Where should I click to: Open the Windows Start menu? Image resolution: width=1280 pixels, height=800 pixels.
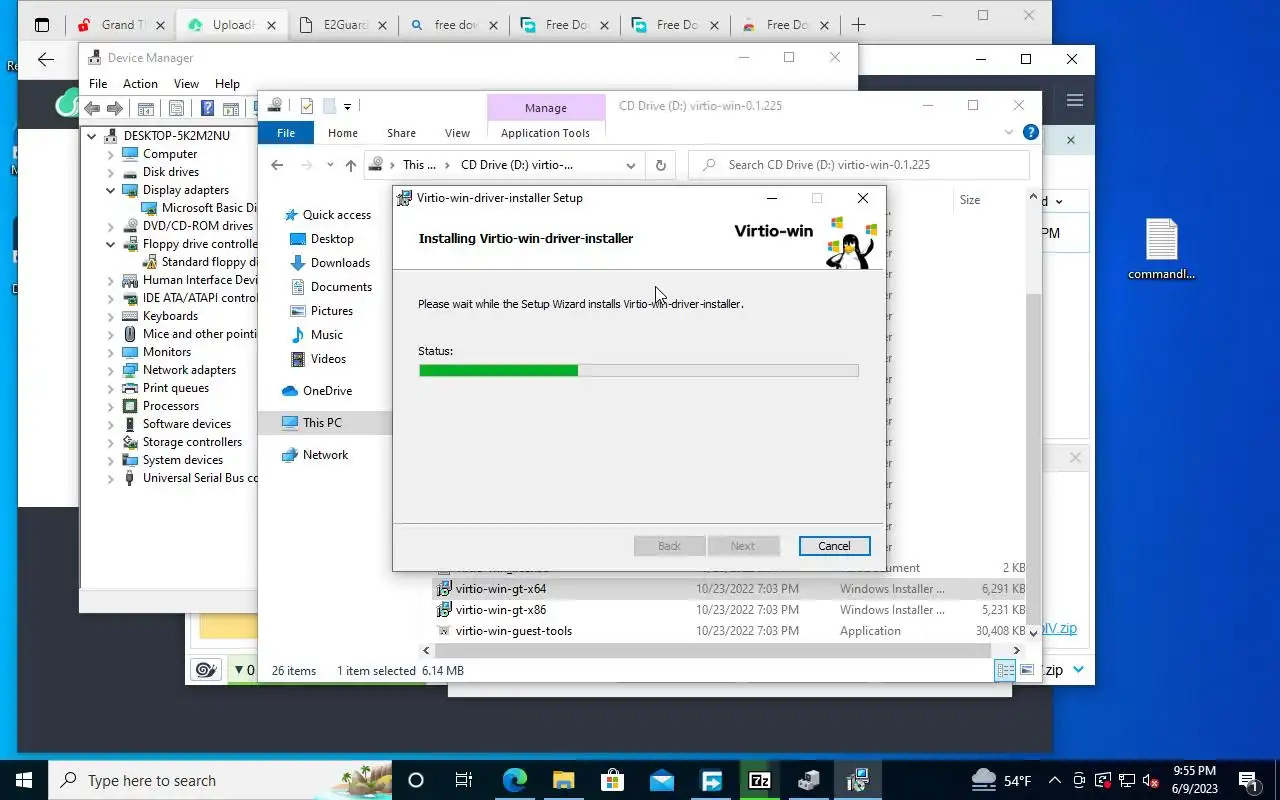(x=23, y=780)
